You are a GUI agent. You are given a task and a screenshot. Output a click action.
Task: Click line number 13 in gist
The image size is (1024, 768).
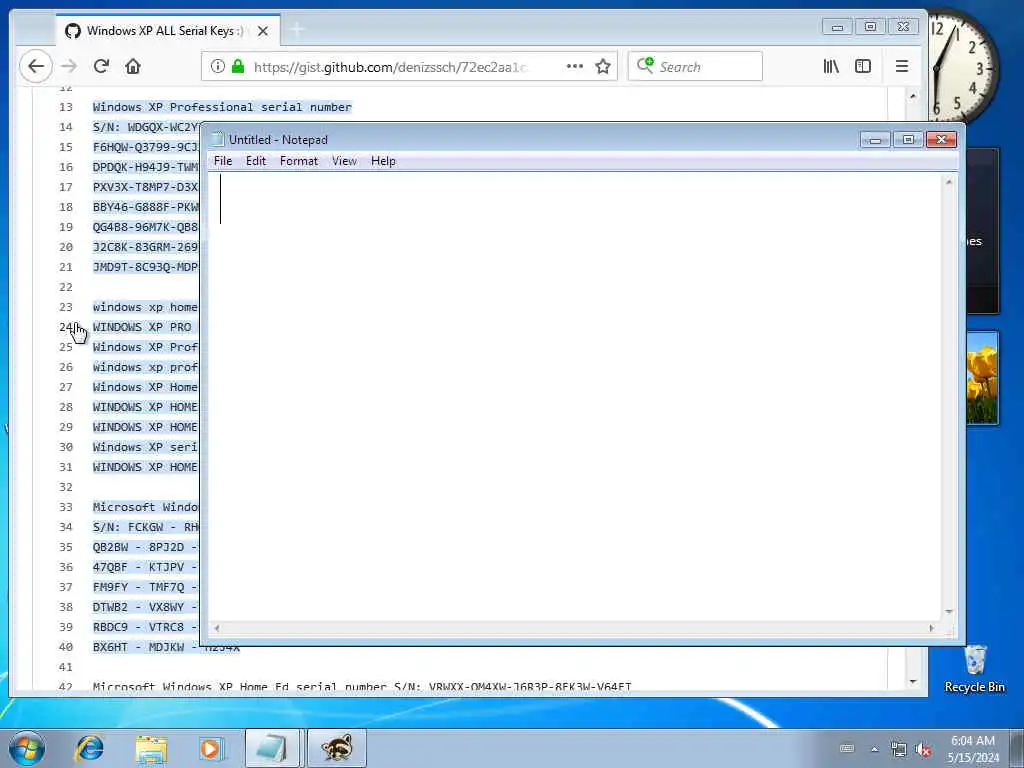pos(65,107)
